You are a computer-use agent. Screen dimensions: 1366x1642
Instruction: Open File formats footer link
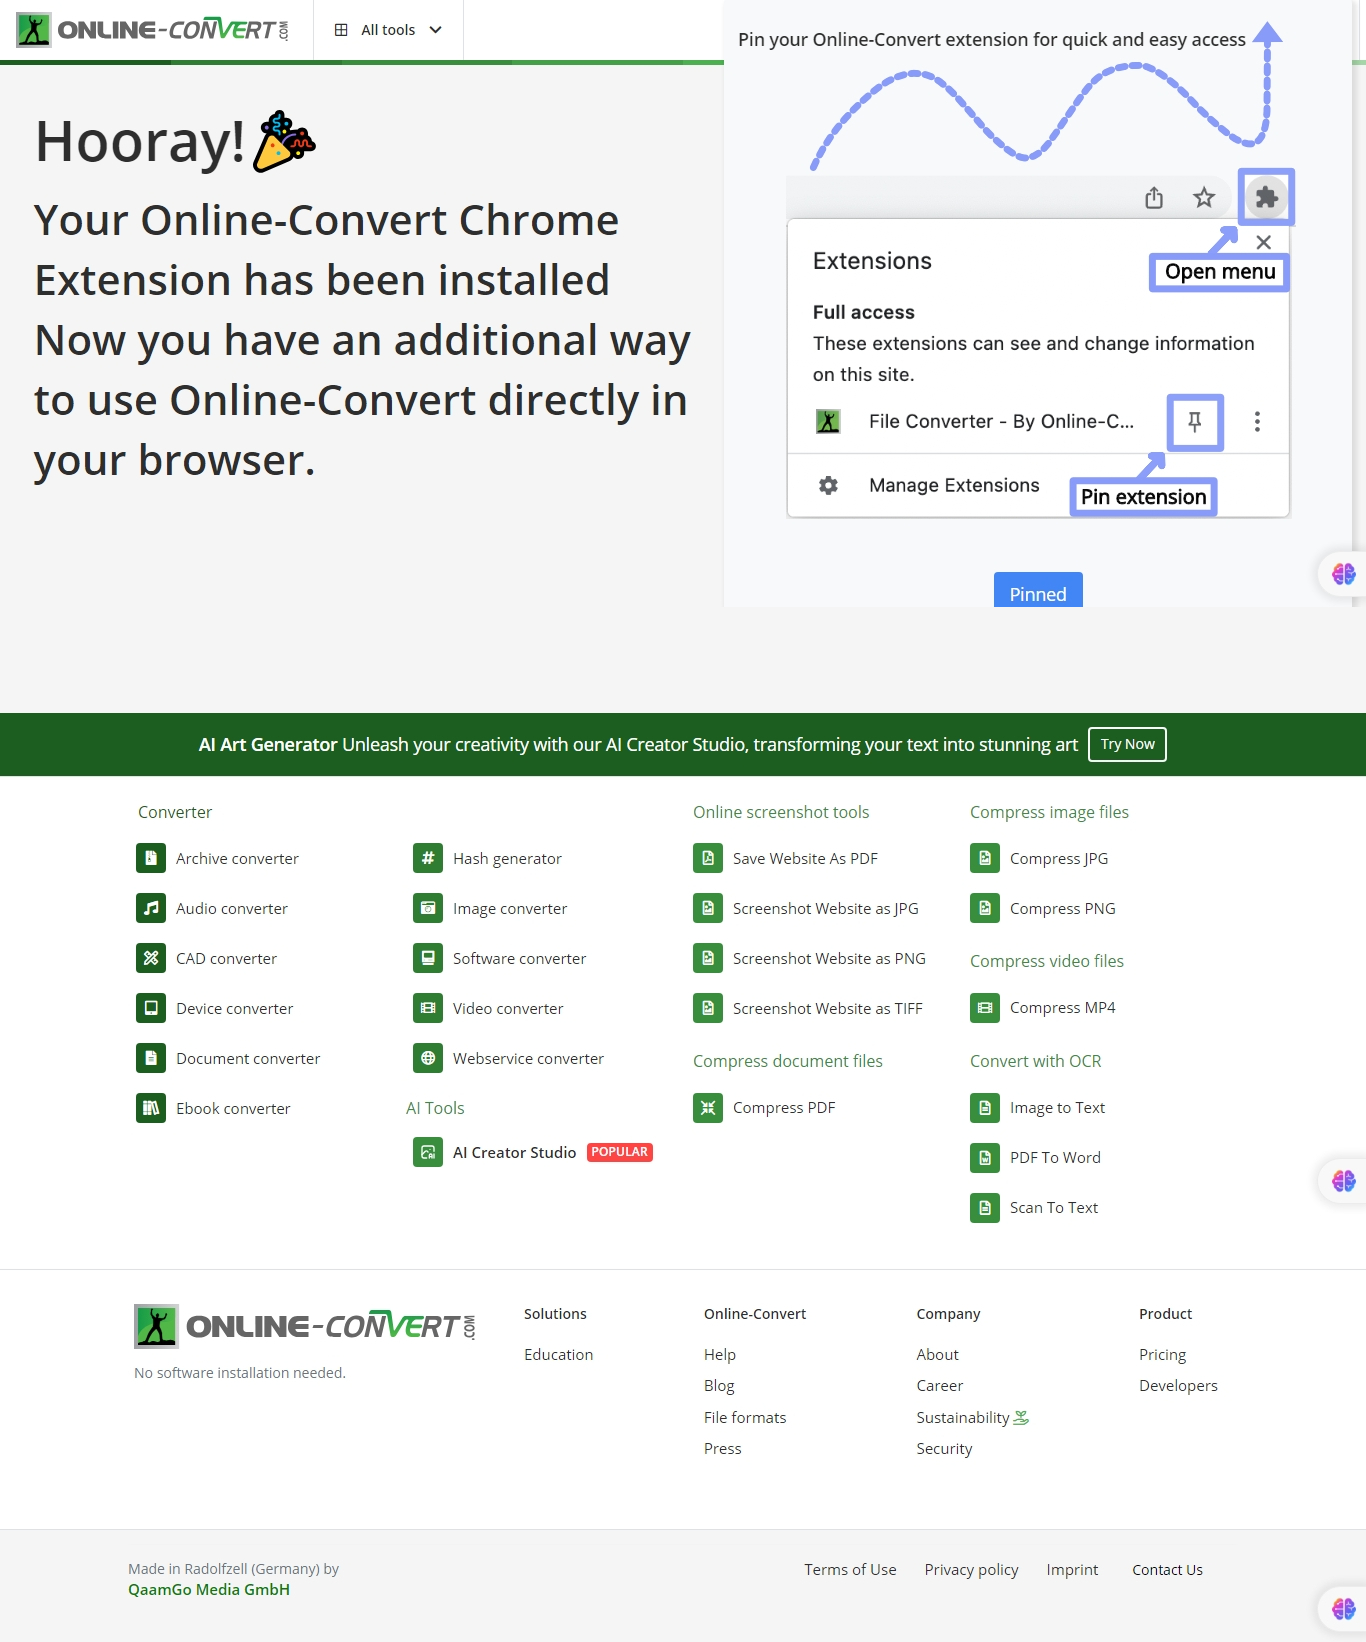point(745,1418)
